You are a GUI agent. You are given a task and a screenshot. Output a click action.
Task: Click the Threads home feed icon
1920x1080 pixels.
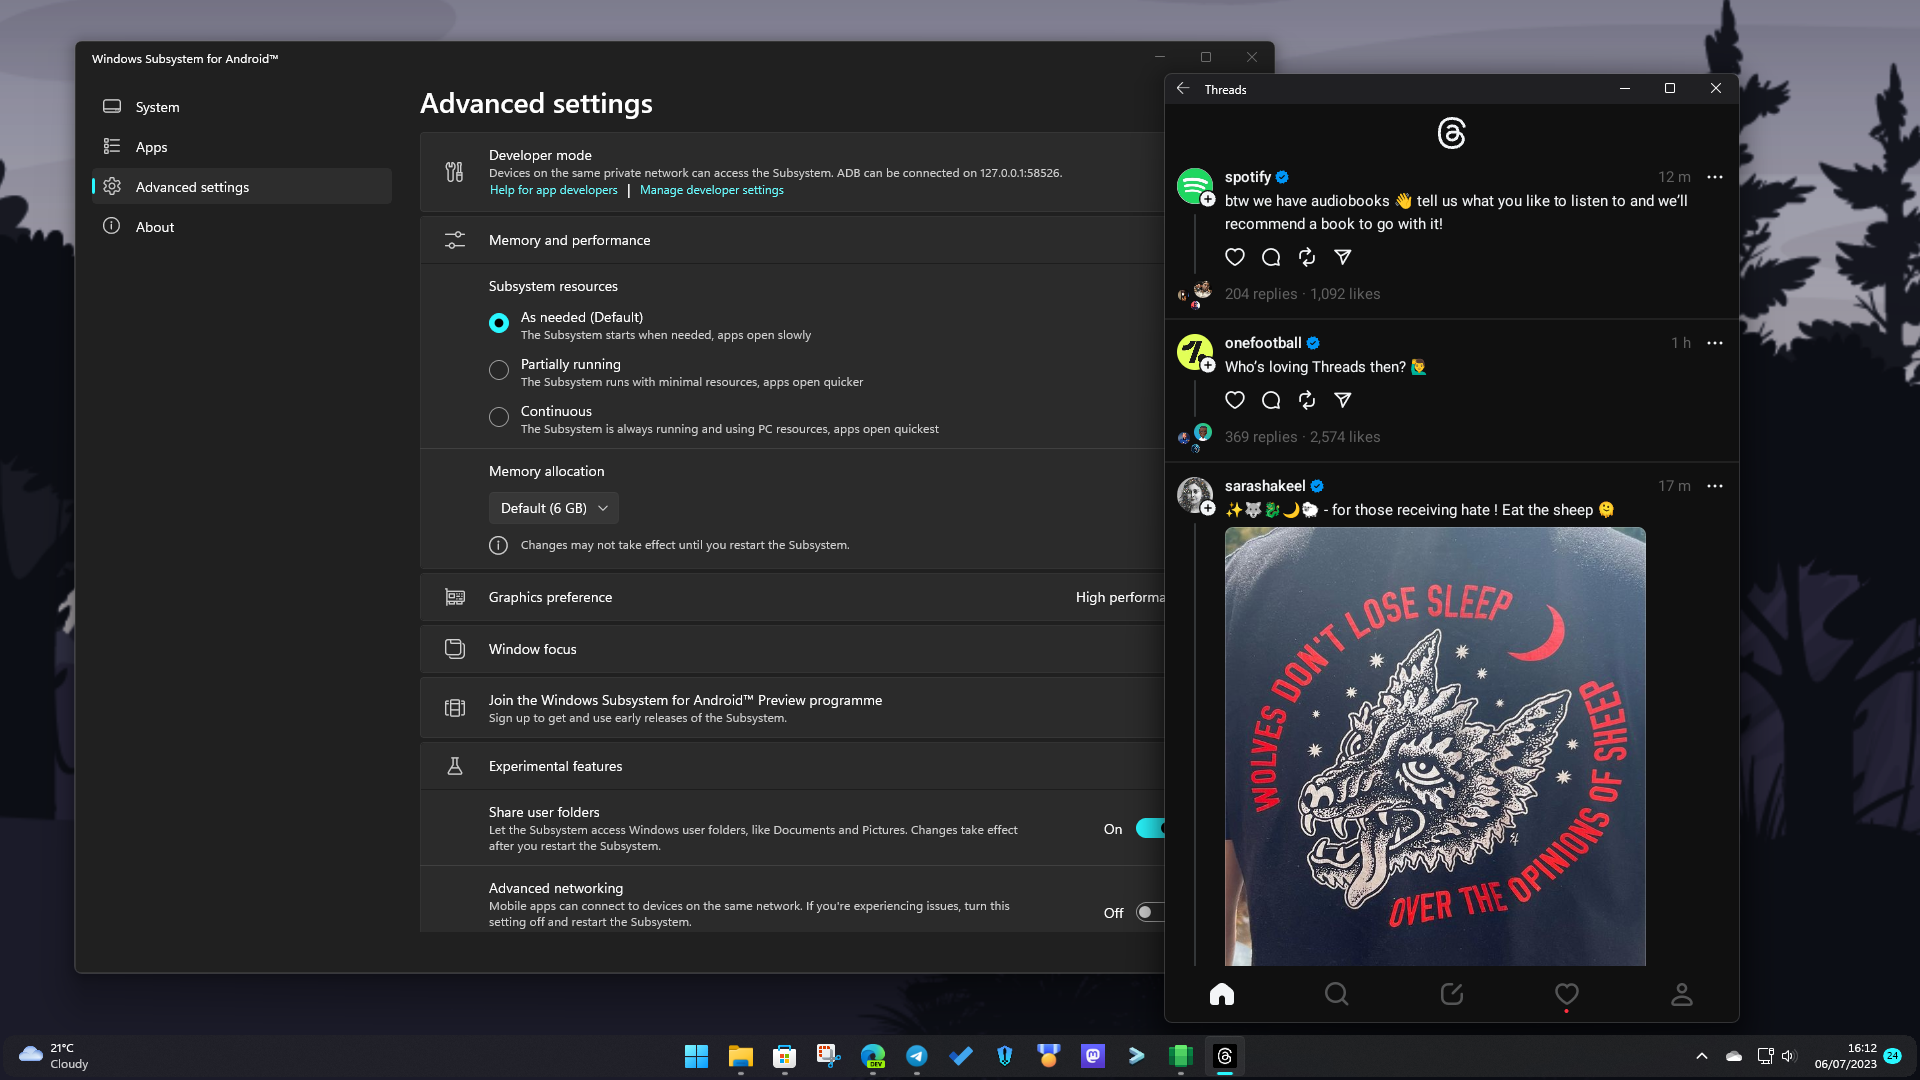[x=1221, y=994]
